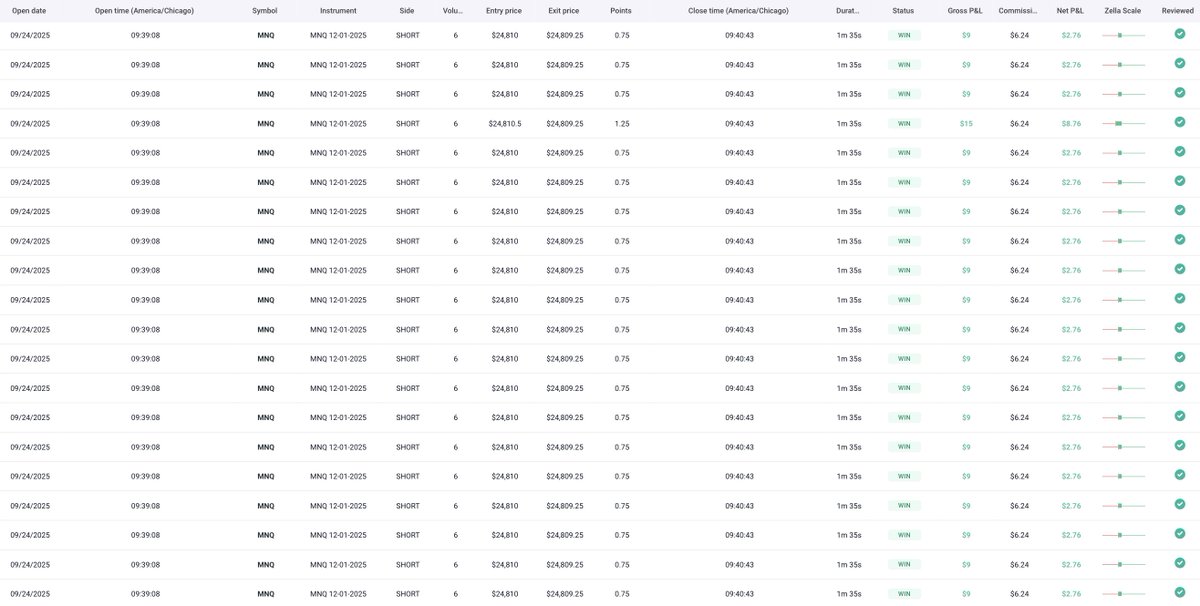
Task: Click the Close time (America/Chicago) header
Action: click(739, 10)
